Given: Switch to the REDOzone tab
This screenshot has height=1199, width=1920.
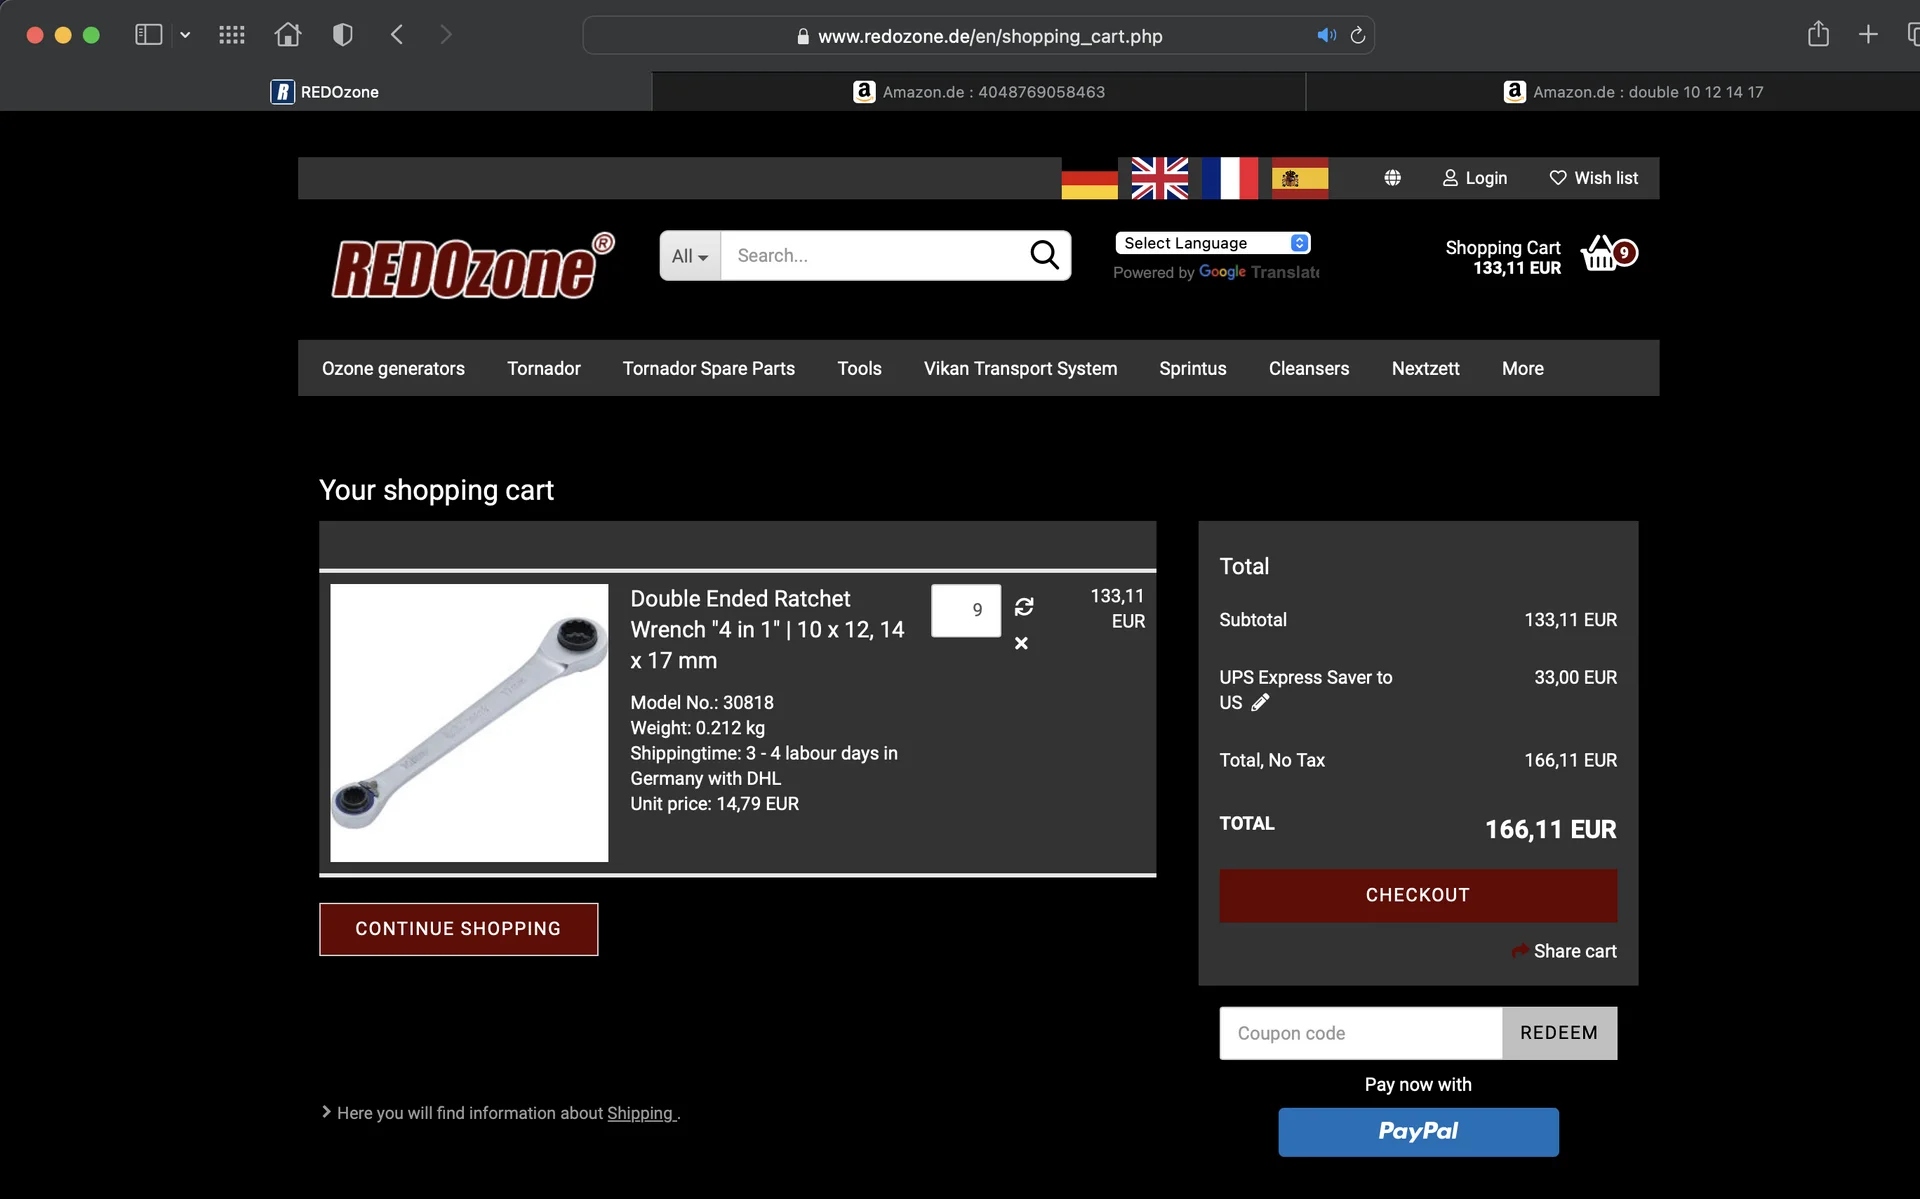Looking at the screenshot, I should point(325,92).
